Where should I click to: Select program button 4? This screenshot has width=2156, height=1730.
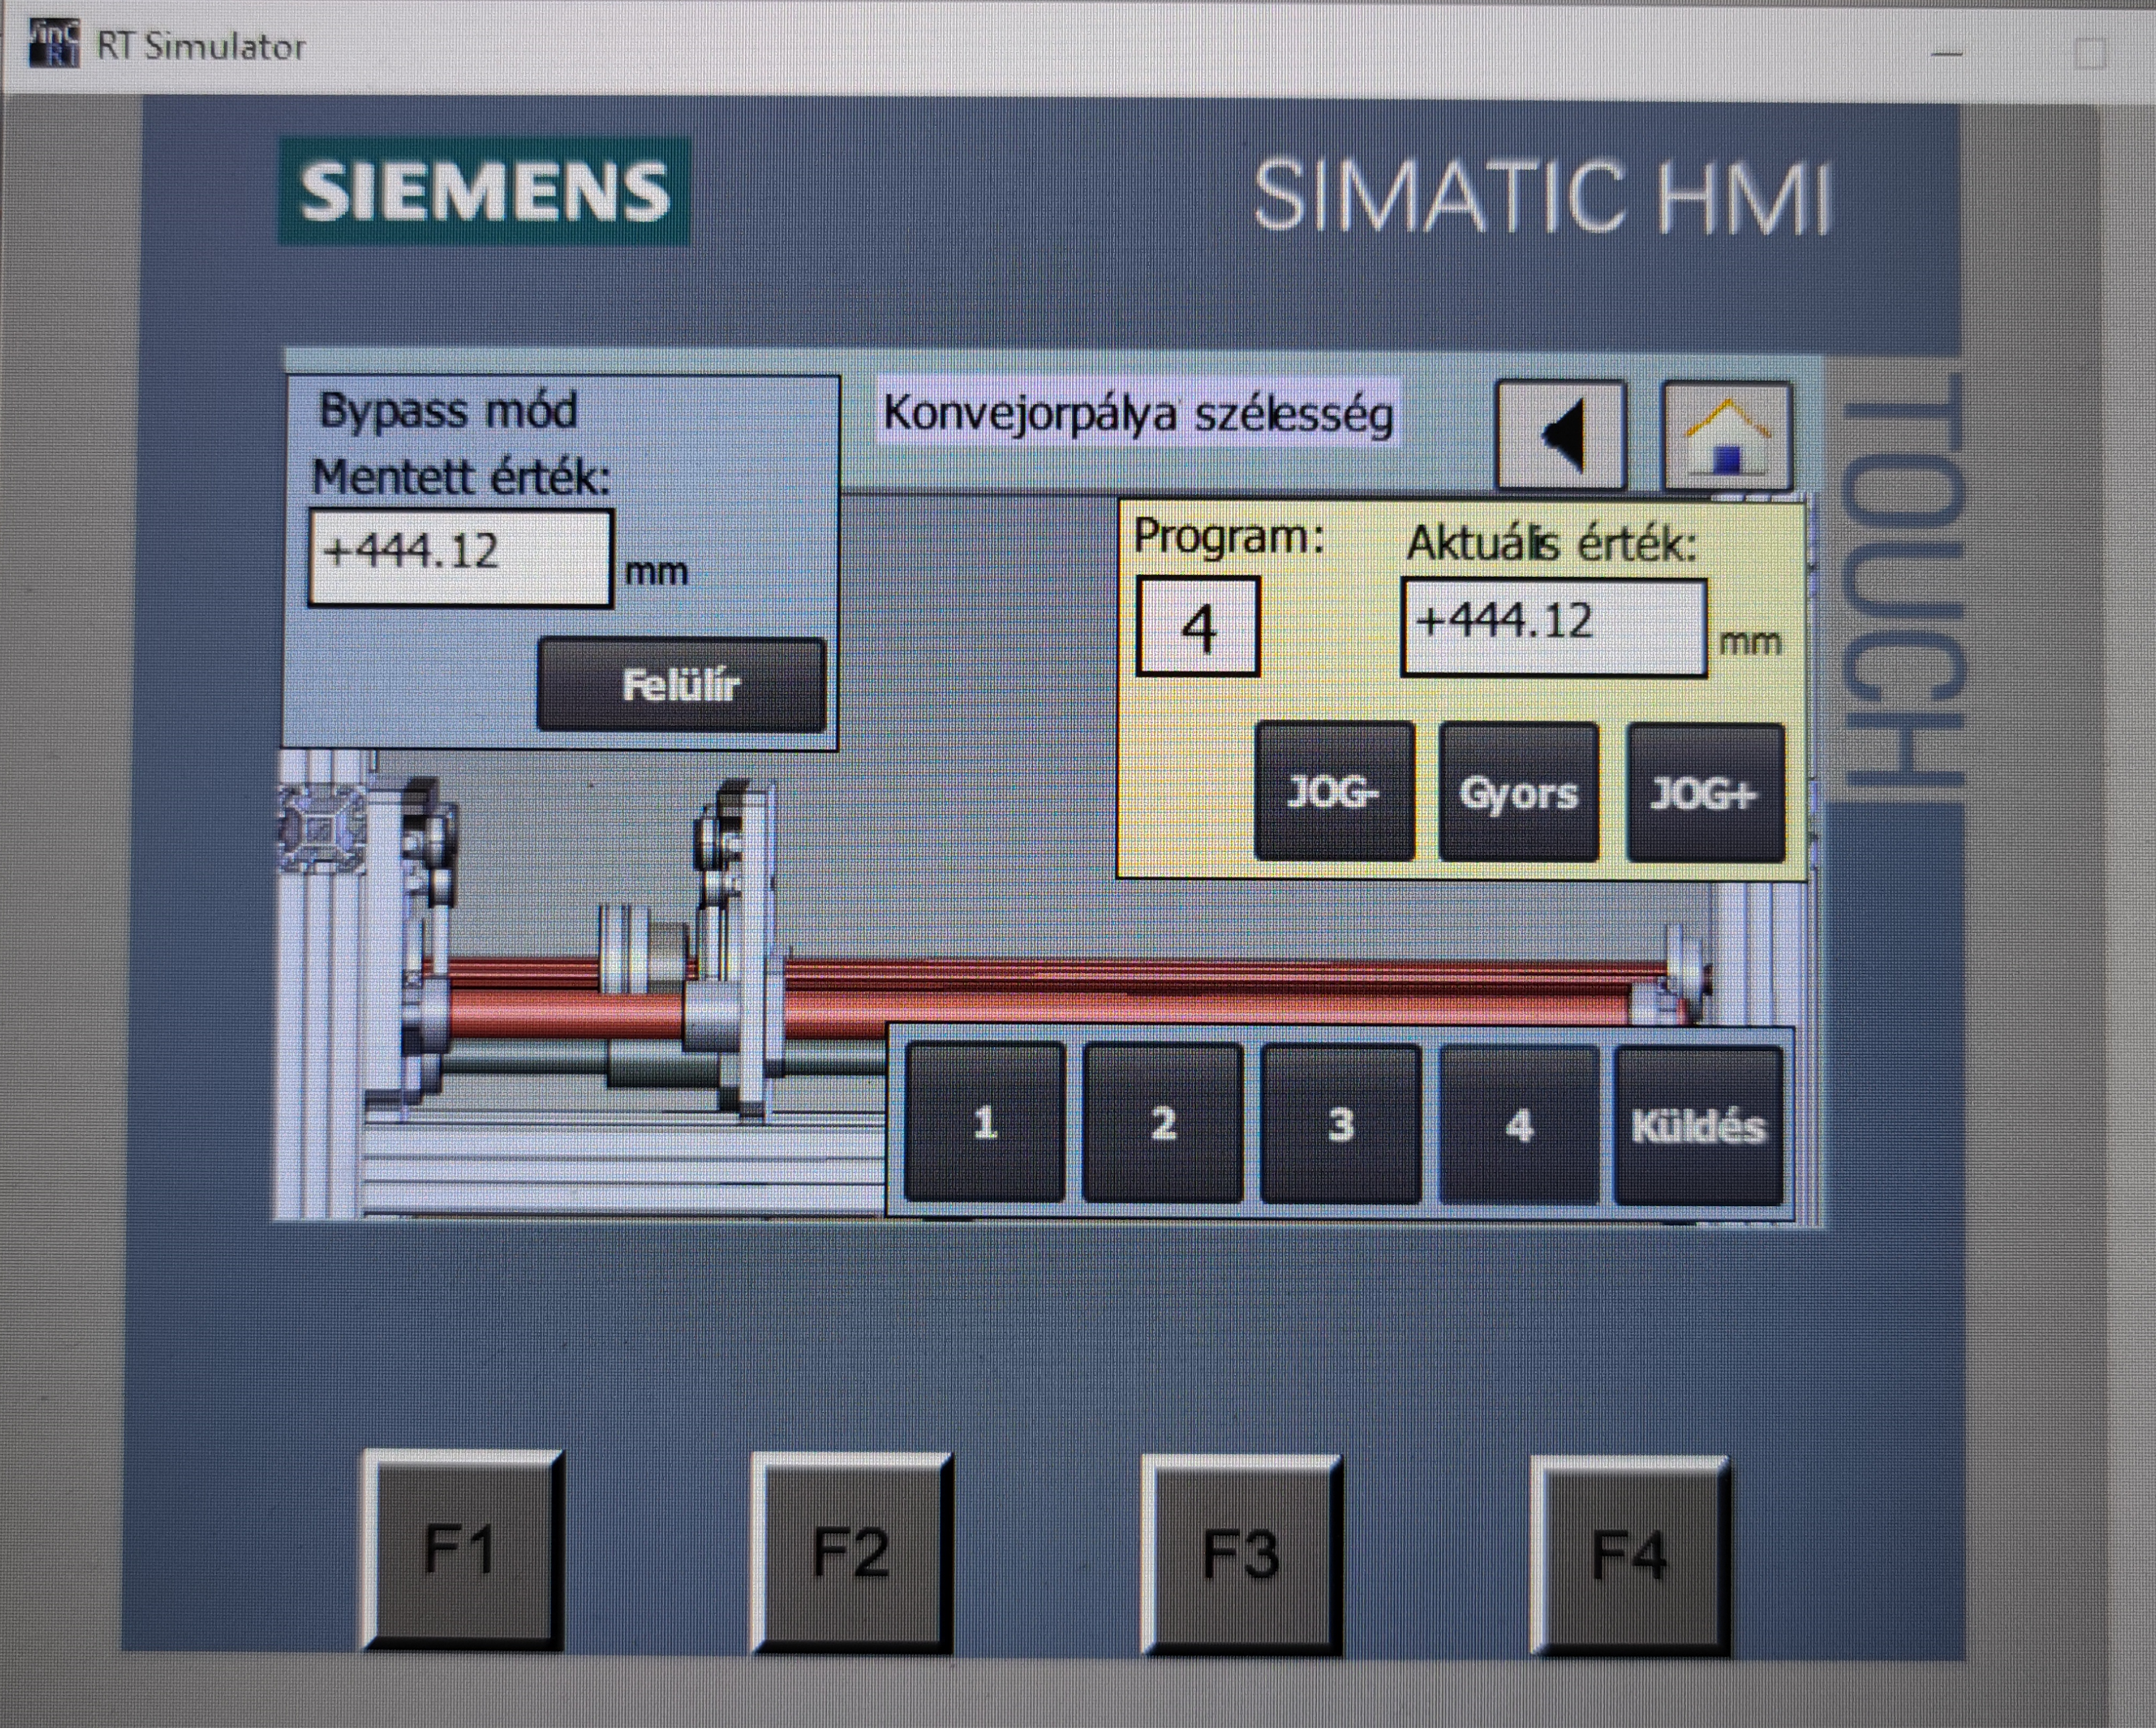point(1519,1125)
